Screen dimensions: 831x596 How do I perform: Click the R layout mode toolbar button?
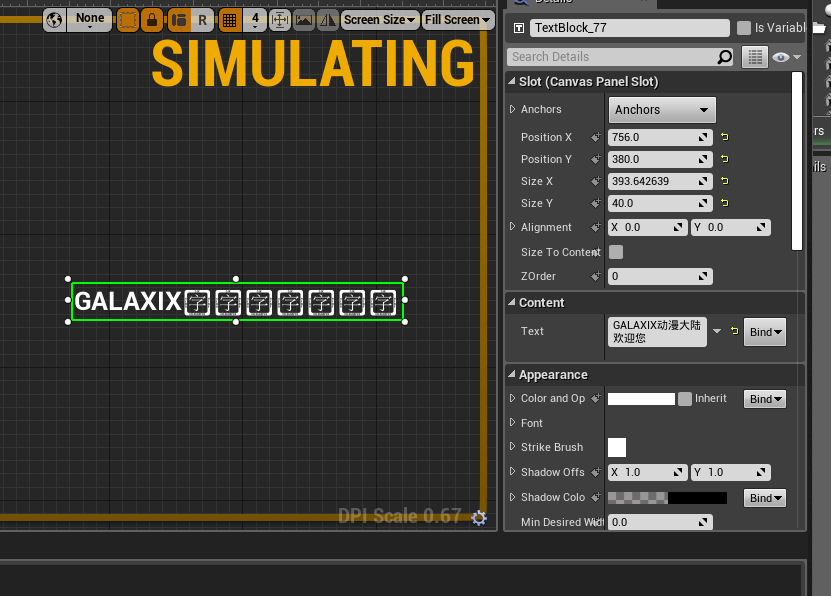click(202, 20)
